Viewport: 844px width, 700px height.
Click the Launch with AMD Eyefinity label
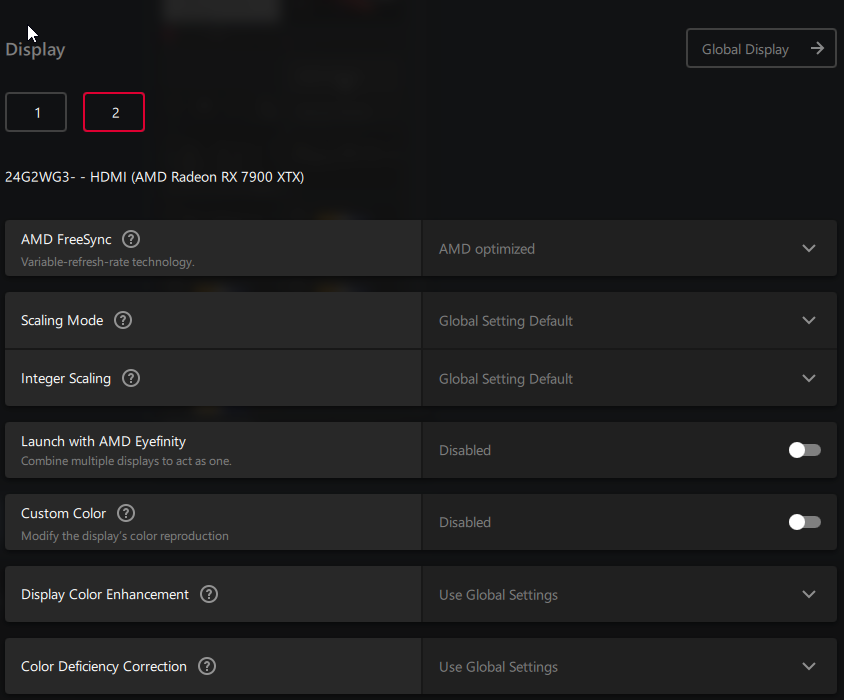pos(104,441)
